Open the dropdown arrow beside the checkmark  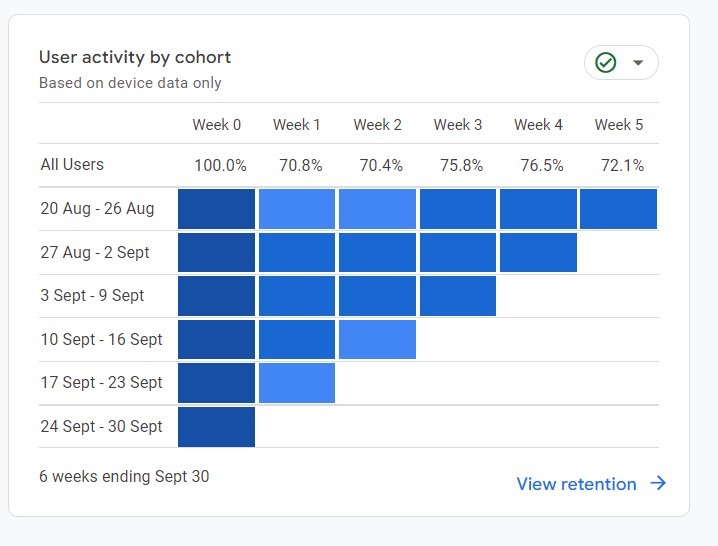(639, 63)
